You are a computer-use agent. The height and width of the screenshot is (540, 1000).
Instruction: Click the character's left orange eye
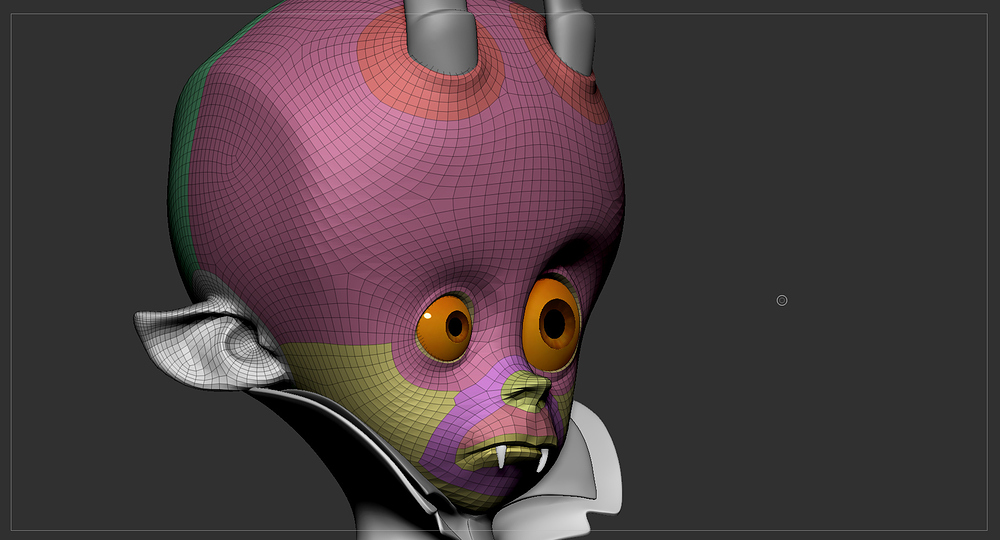445,328
